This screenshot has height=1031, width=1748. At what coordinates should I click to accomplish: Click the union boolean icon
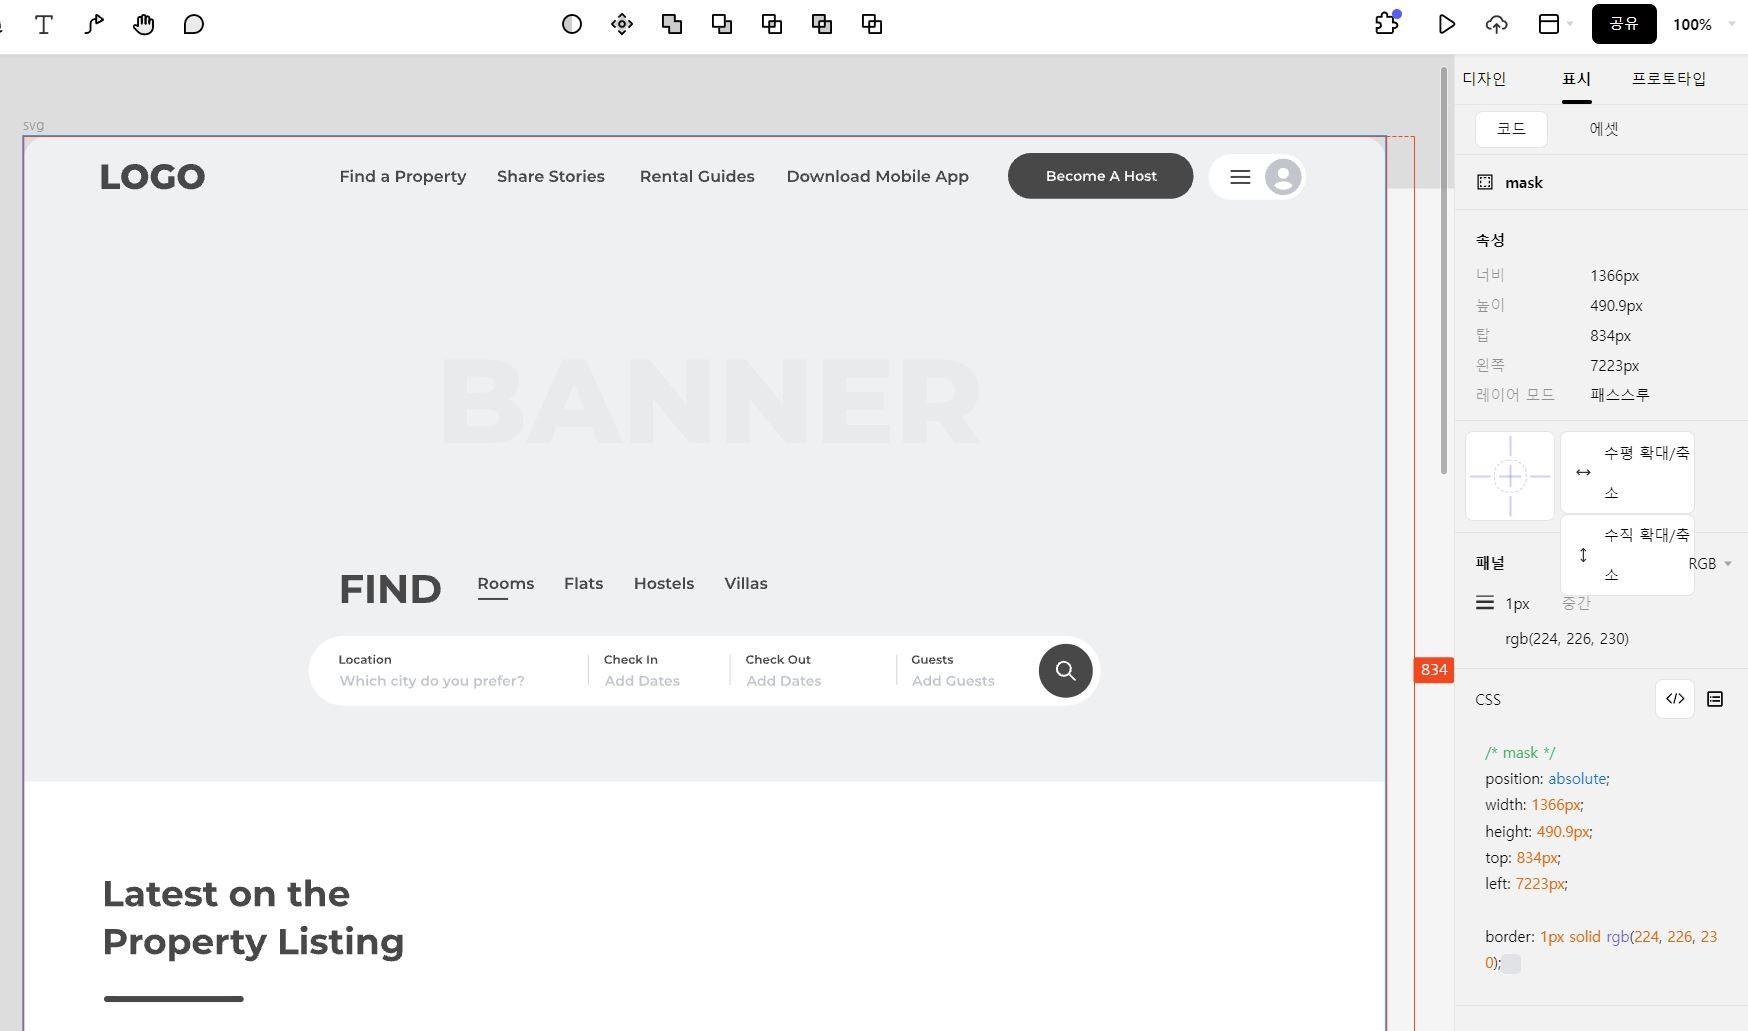tap(672, 24)
